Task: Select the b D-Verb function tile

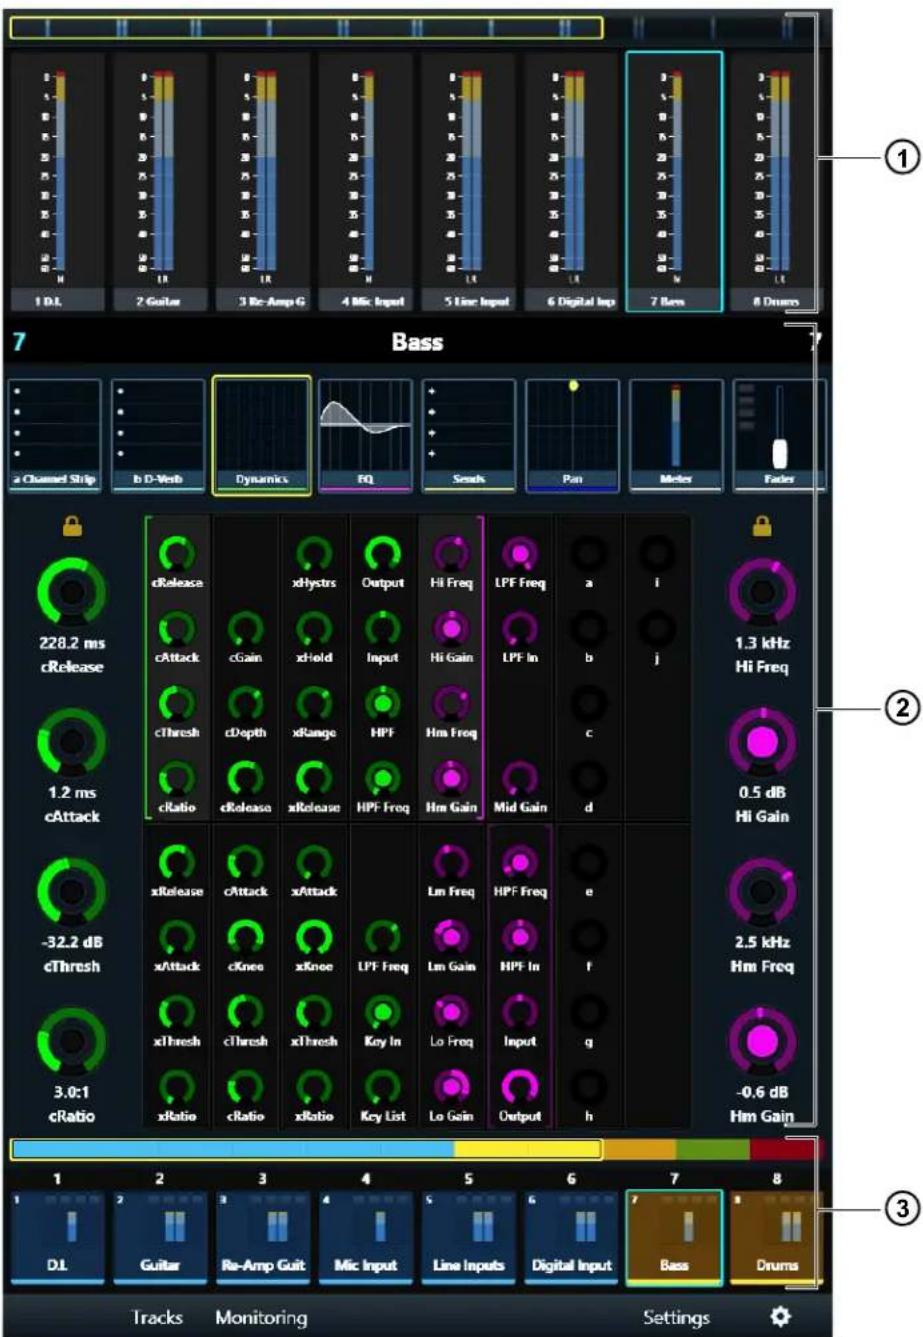Action: coord(158,436)
